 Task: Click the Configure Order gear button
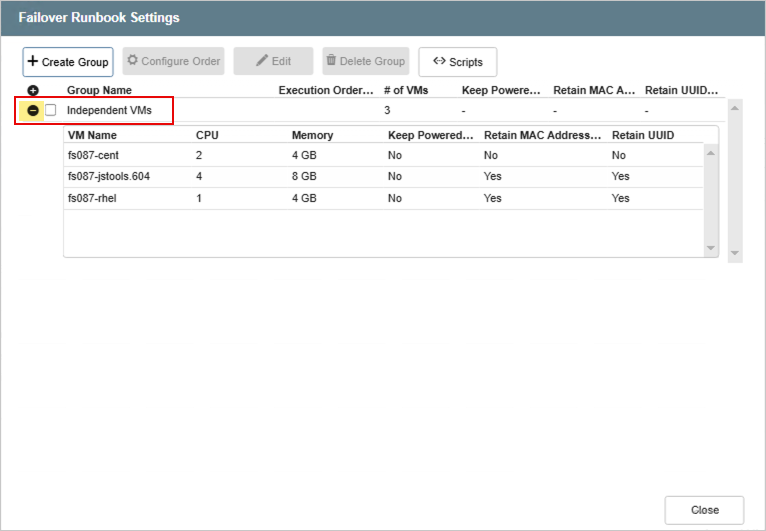point(173,62)
